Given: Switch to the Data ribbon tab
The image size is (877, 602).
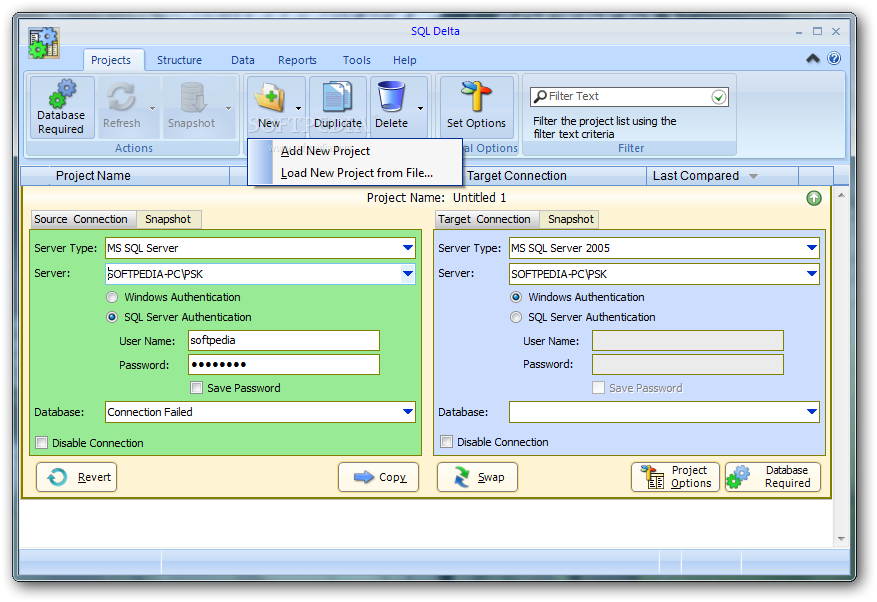Looking at the screenshot, I should pyautogui.click(x=243, y=60).
